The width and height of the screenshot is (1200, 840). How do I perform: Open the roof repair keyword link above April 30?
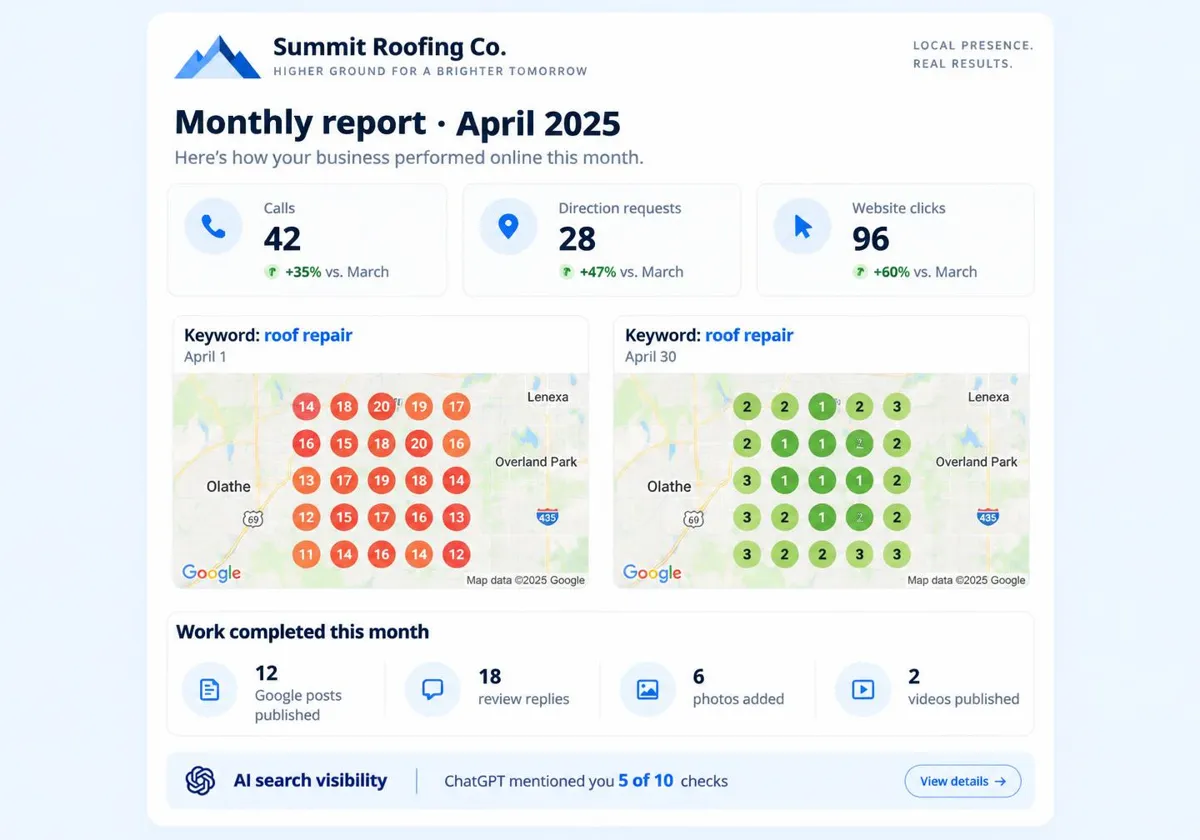(x=749, y=335)
